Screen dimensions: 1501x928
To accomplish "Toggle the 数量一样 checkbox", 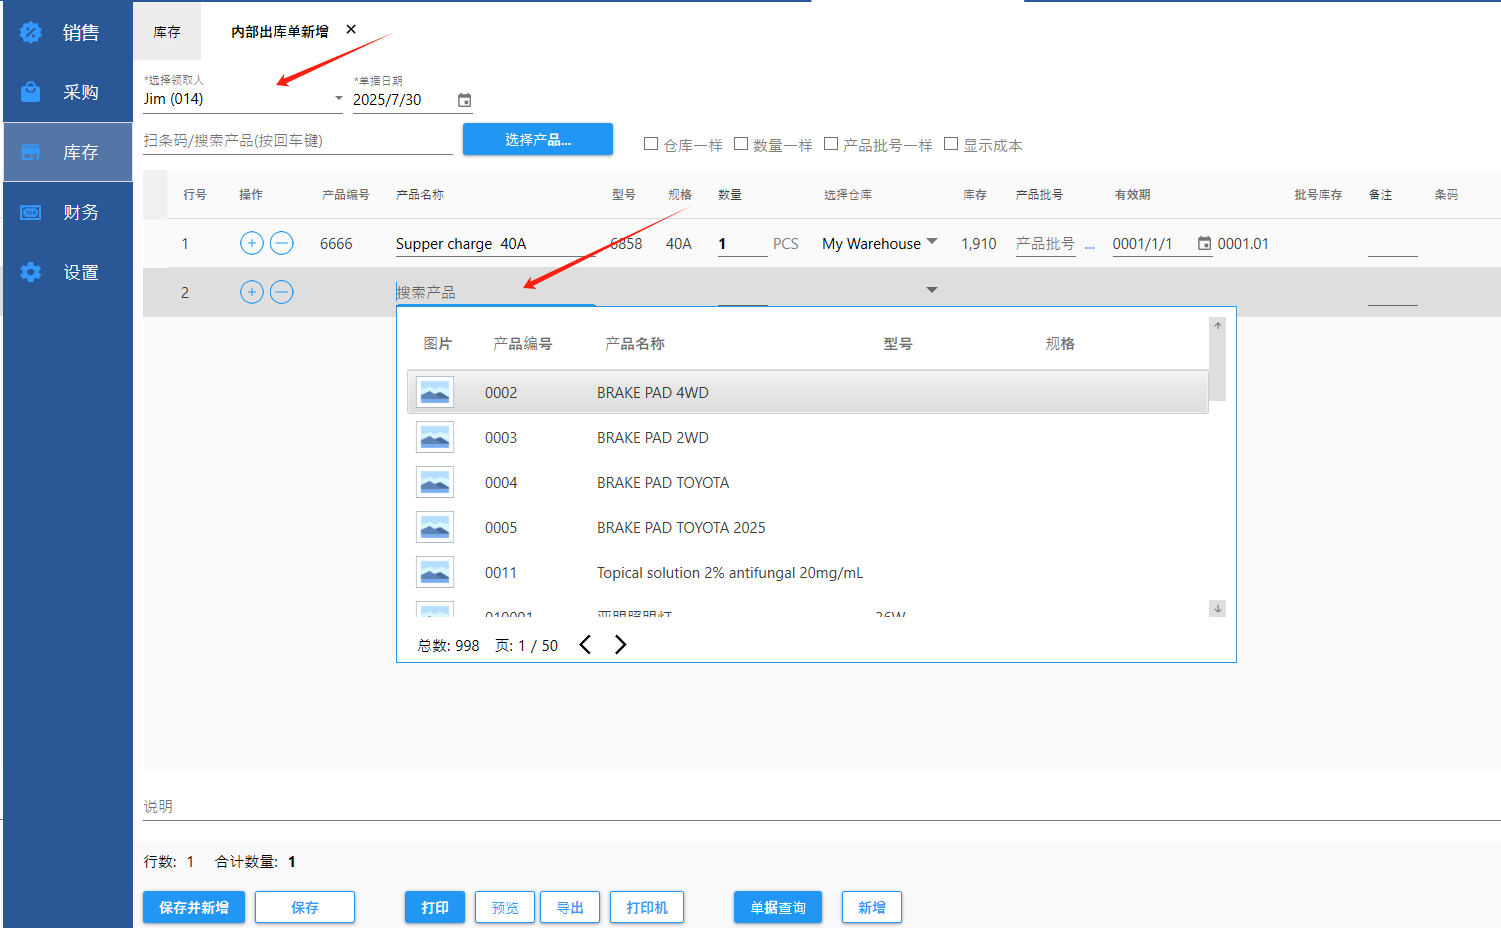I will (741, 144).
